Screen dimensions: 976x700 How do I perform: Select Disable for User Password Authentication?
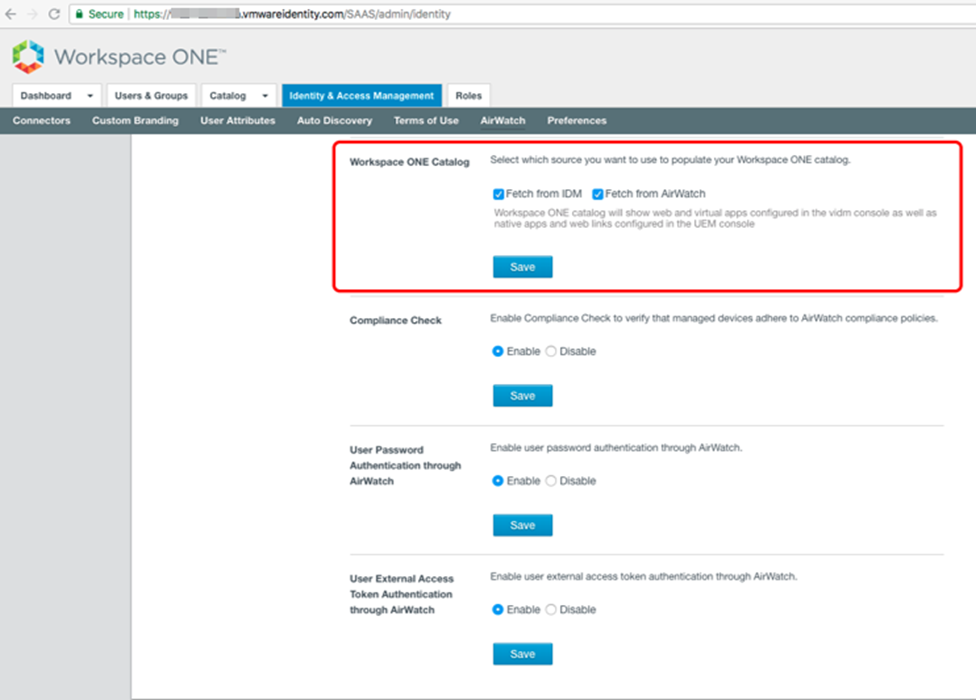551,481
